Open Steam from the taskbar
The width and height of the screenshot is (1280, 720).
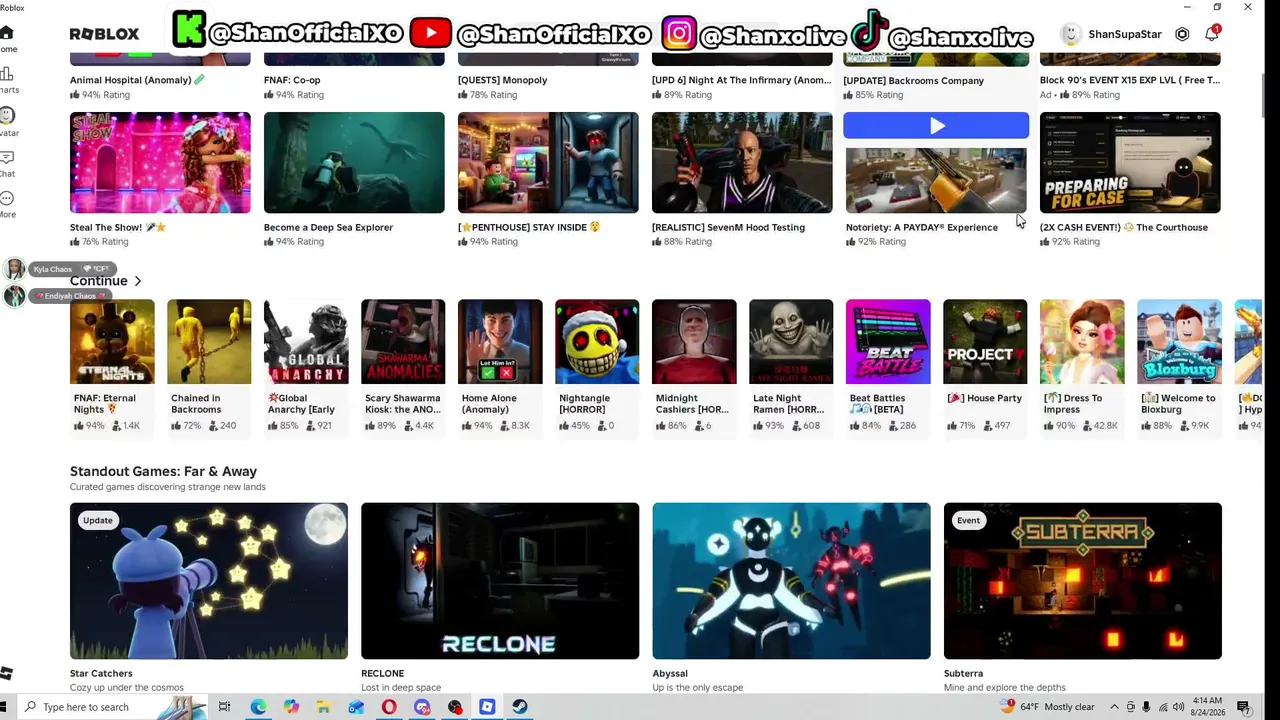click(520, 707)
